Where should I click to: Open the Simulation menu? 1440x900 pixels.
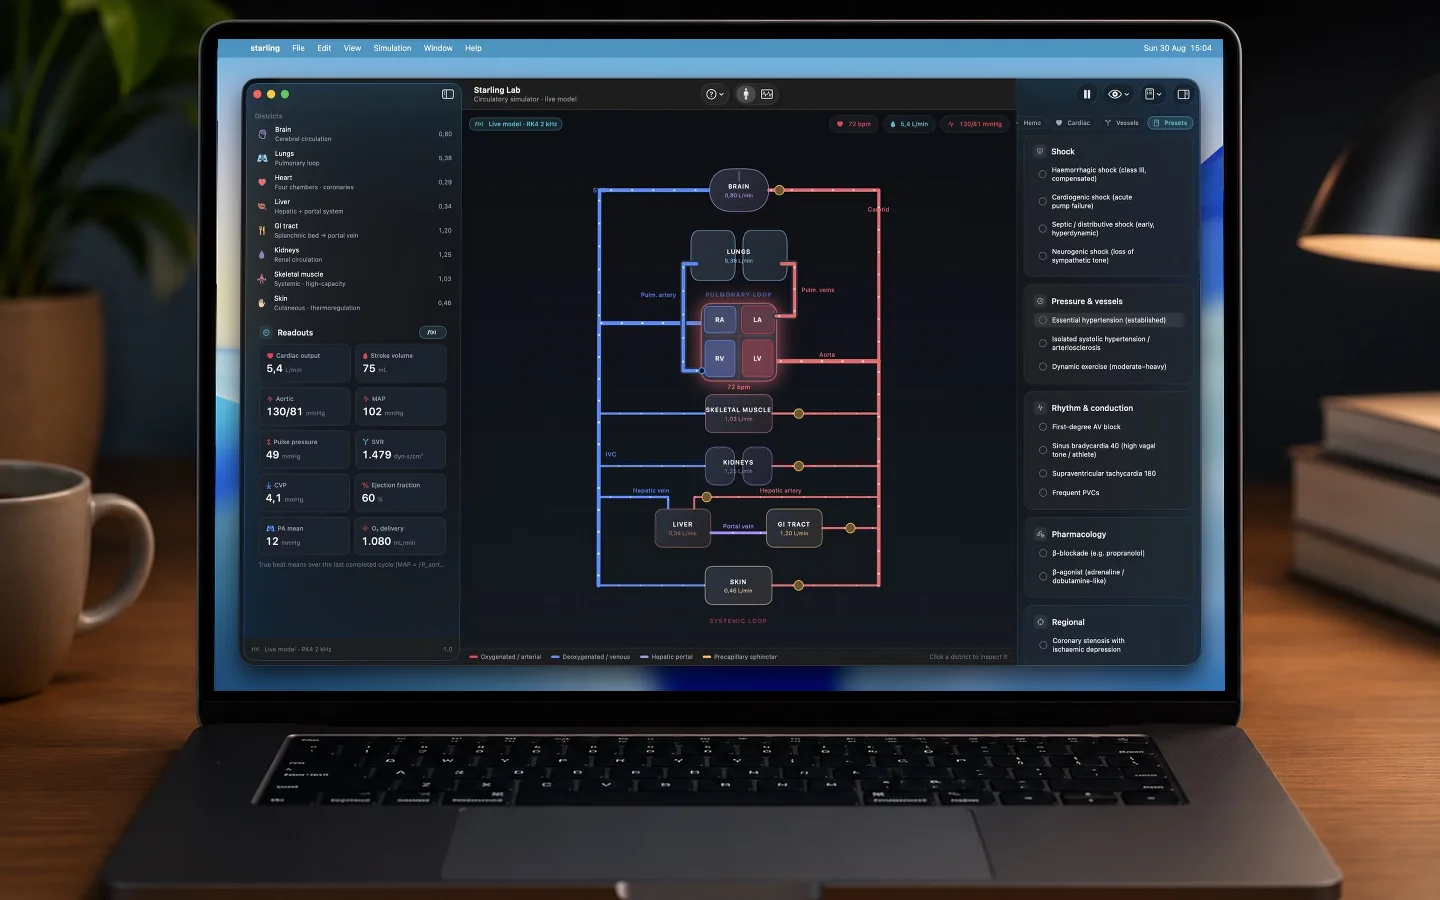click(x=392, y=48)
